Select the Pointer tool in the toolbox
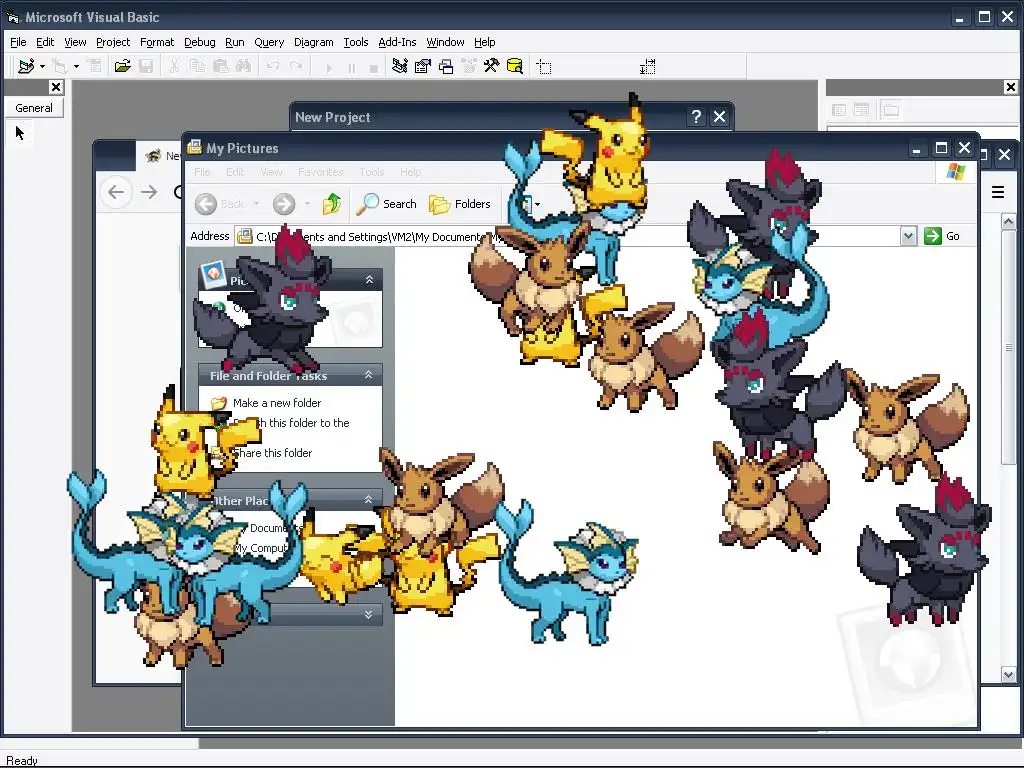1024x768 pixels. point(20,133)
